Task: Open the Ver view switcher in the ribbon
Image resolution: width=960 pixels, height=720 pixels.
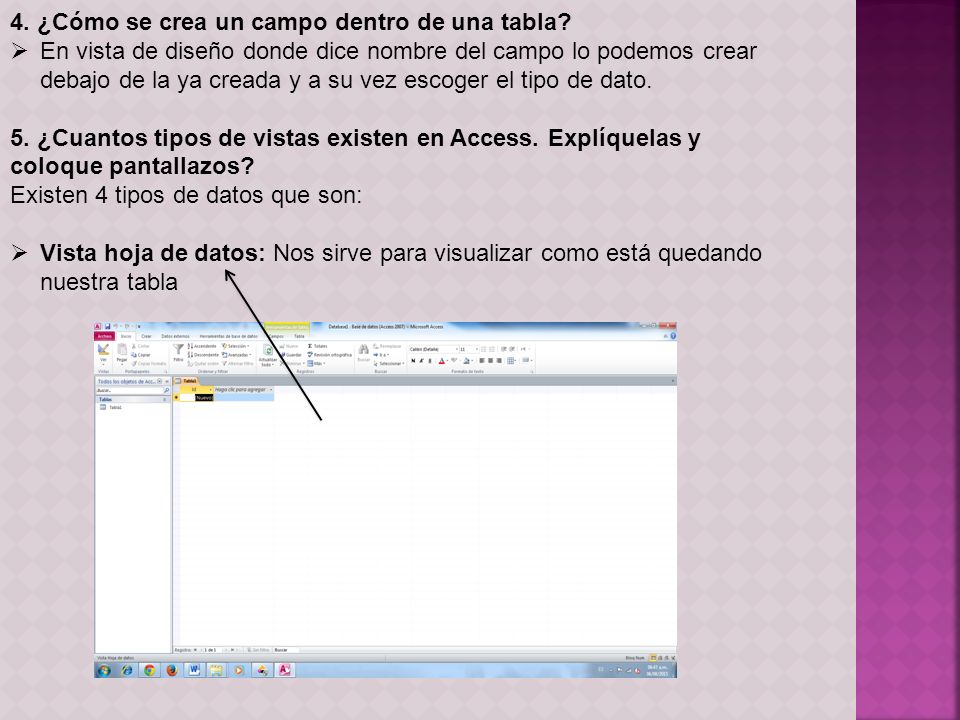Action: (x=103, y=353)
